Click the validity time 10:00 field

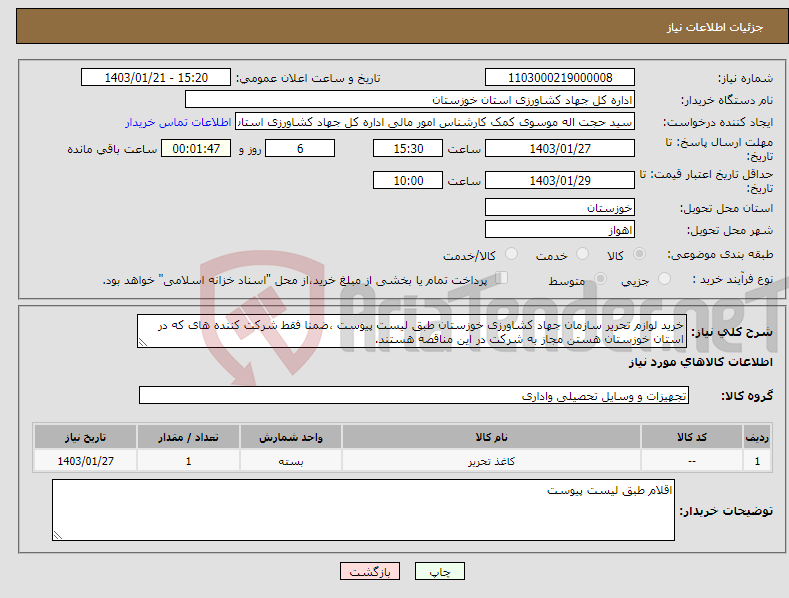click(x=408, y=180)
